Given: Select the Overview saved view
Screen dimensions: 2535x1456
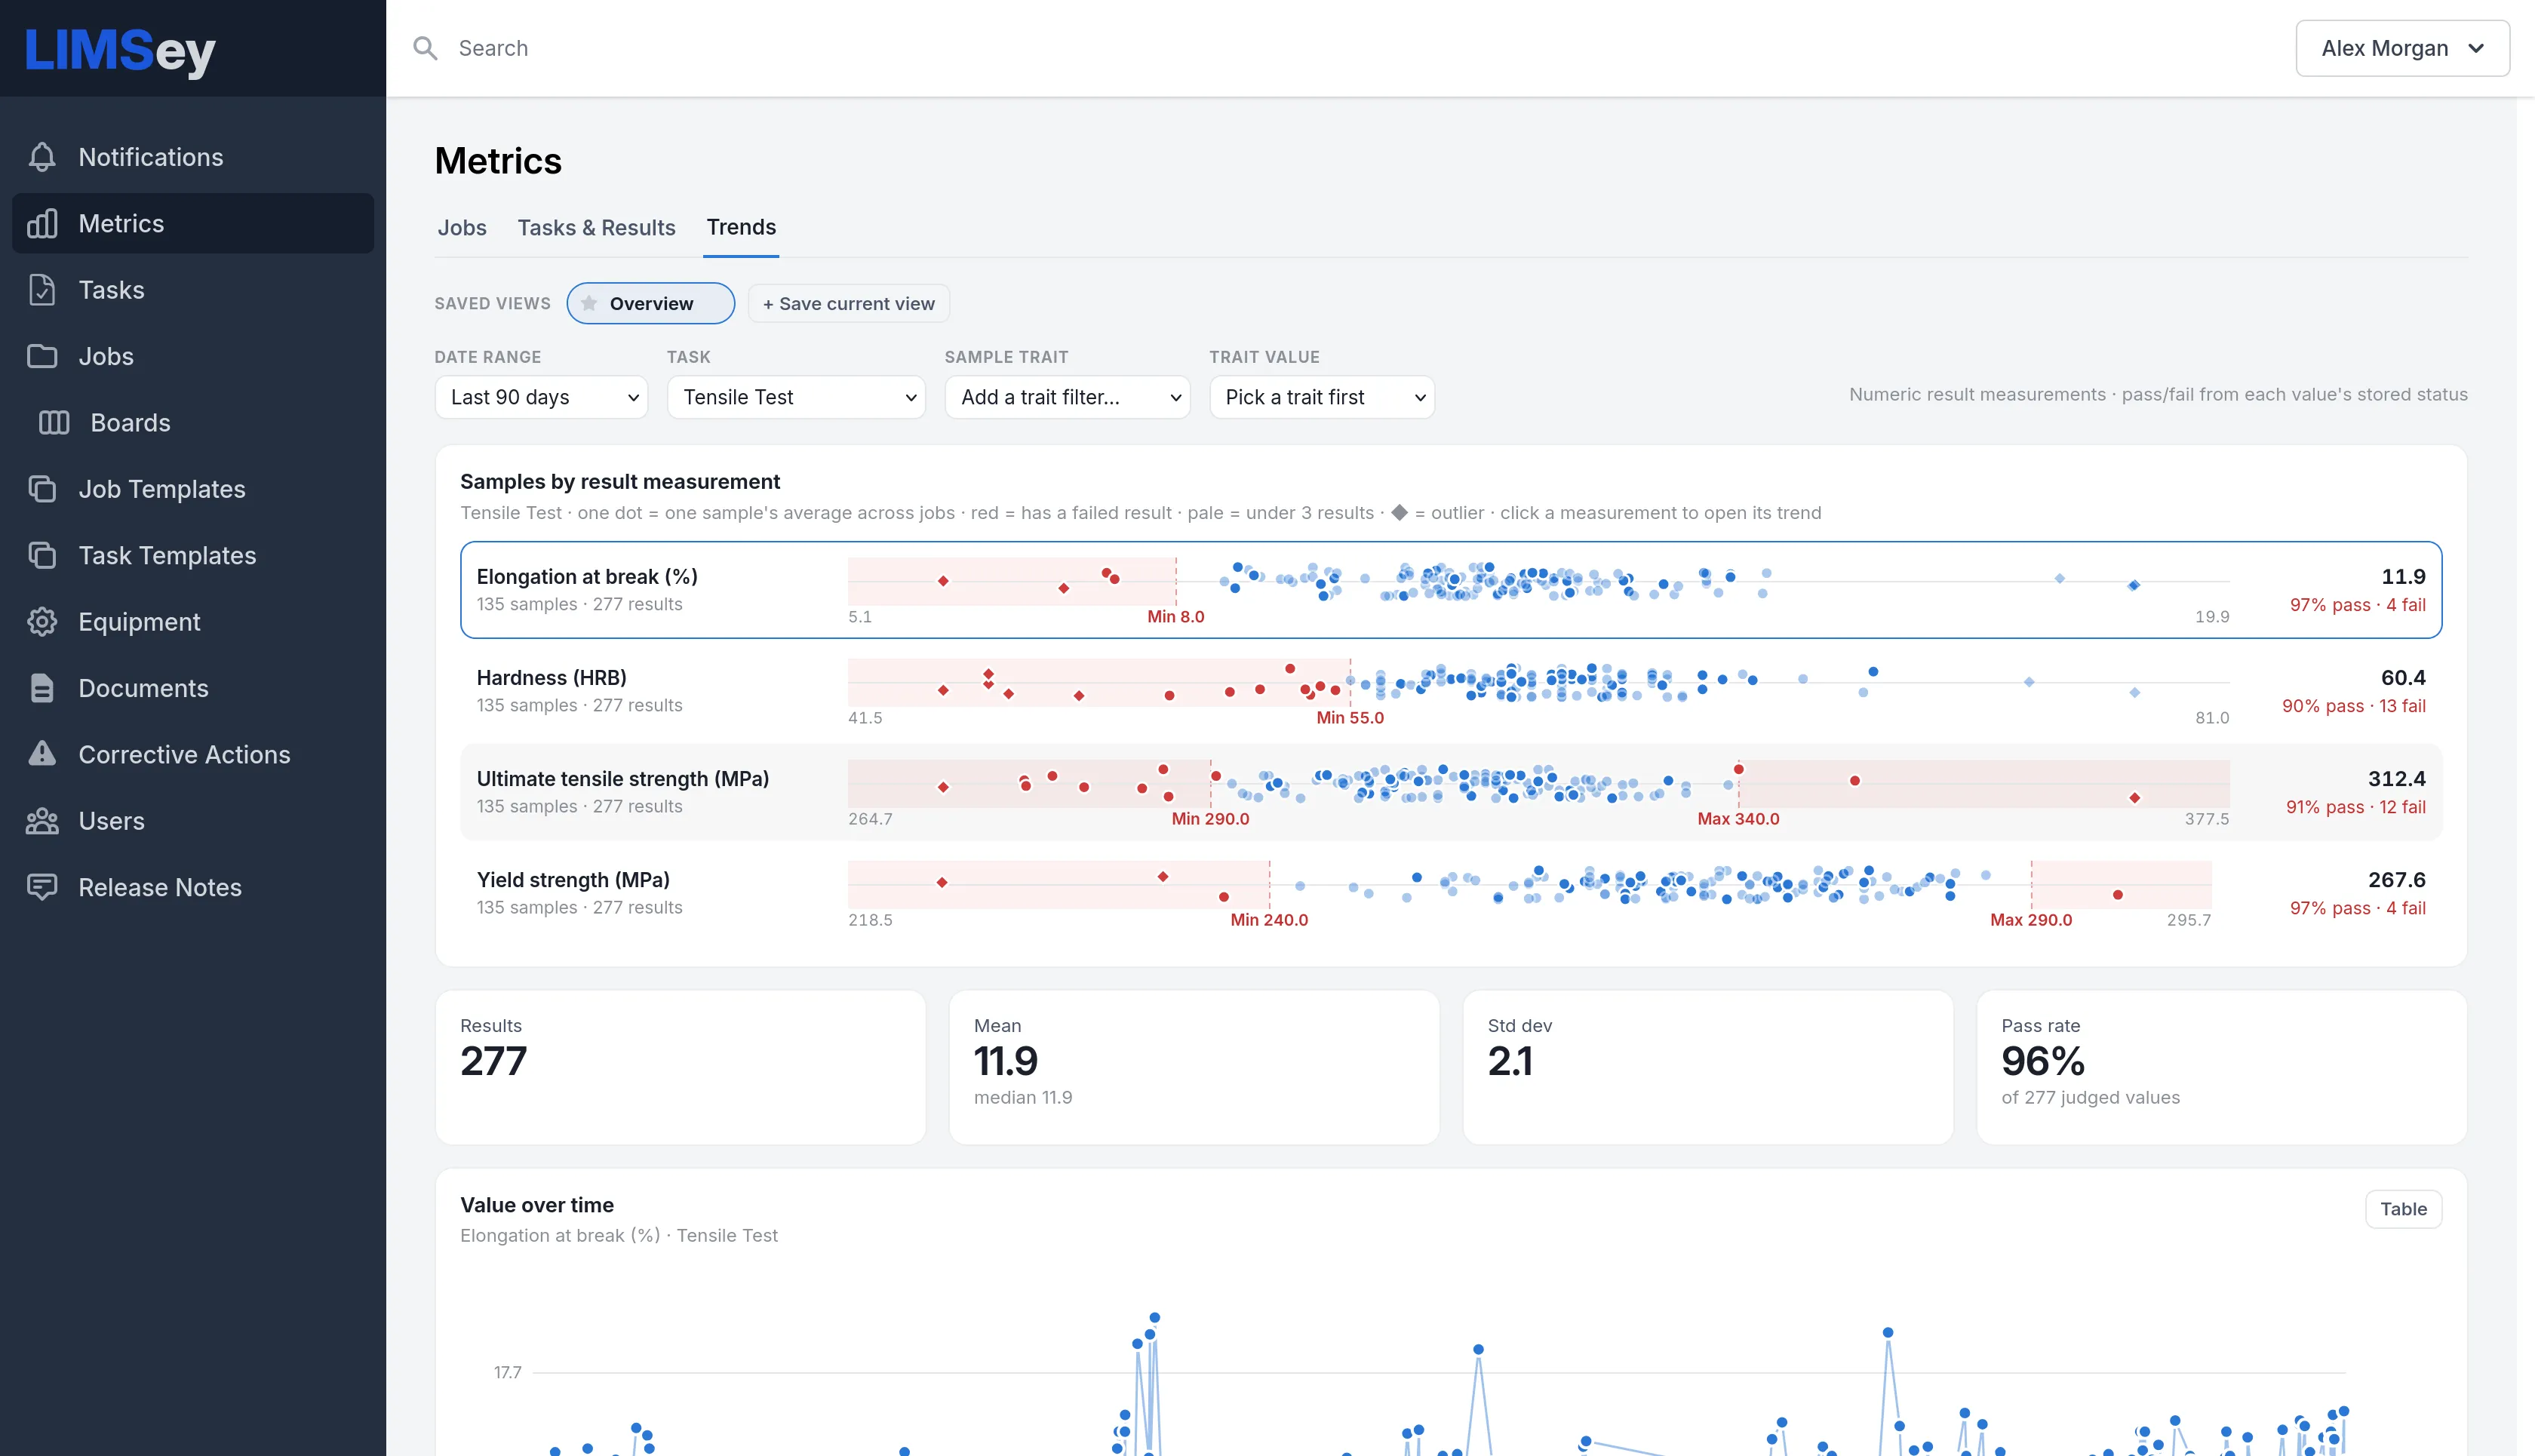Looking at the screenshot, I should pos(651,303).
